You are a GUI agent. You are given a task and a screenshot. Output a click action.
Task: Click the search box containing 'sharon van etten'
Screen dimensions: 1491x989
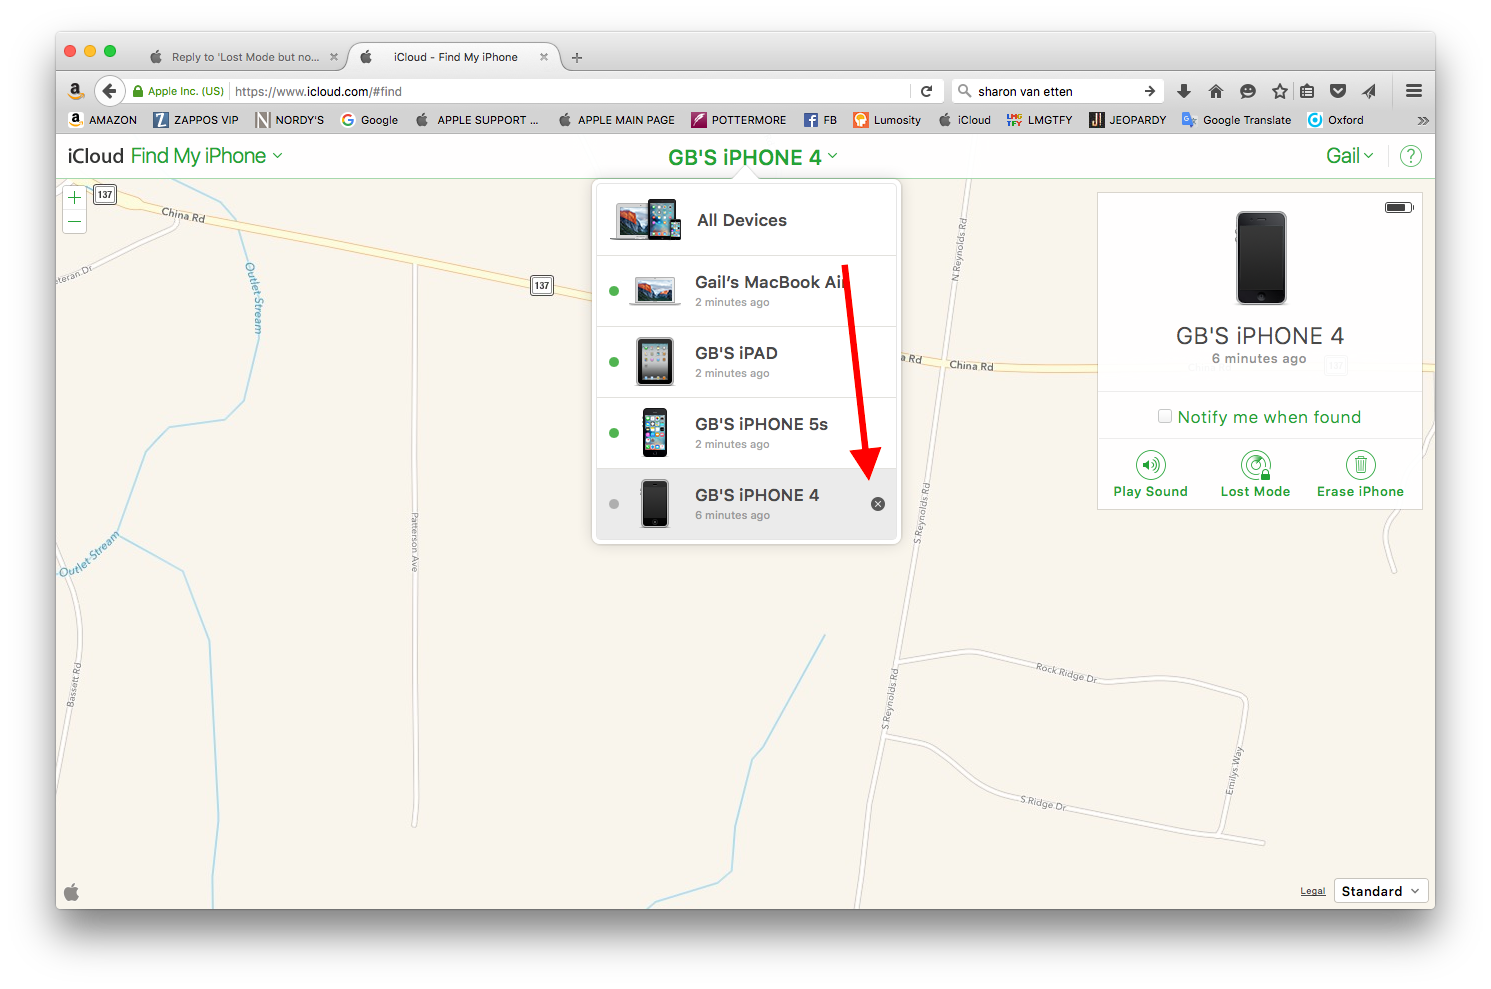[x=1058, y=91]
